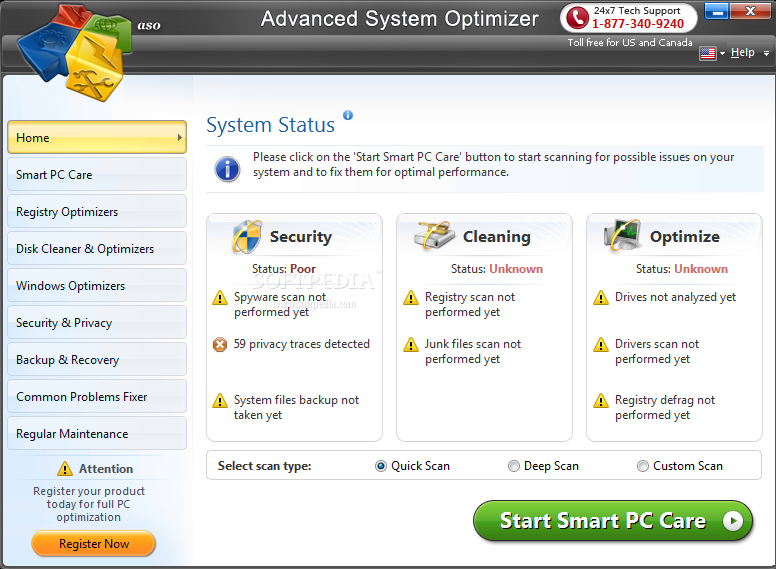Open Backup & Recovery section
The width and height of the screenshot is (776, 569).
coord(97,359)
